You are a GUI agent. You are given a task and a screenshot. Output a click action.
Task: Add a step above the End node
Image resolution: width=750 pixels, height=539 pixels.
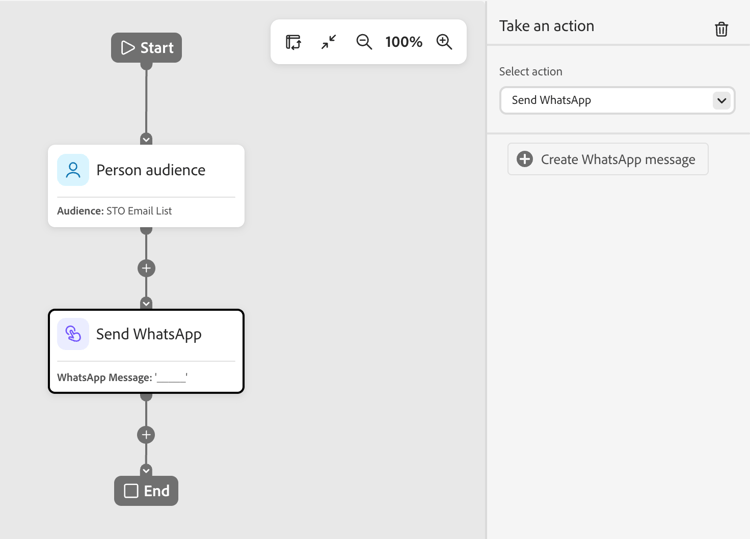click(146, 435)
